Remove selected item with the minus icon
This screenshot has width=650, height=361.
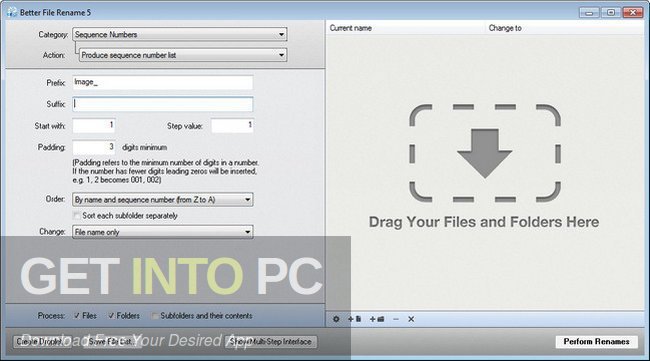point(396,319)
